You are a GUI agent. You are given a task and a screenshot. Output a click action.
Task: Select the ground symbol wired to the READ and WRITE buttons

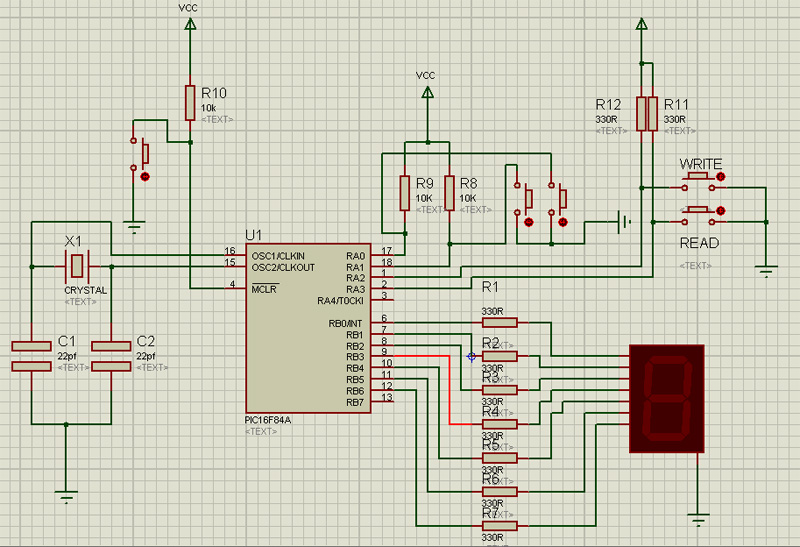766,271
